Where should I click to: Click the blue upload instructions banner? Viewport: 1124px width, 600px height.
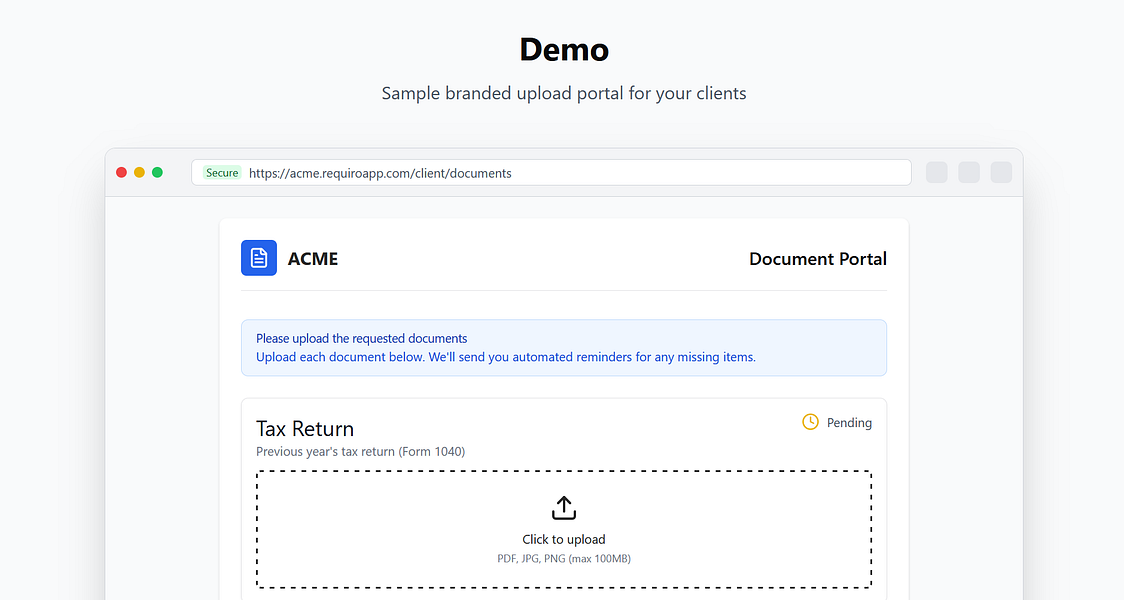(x=564, y=348)
